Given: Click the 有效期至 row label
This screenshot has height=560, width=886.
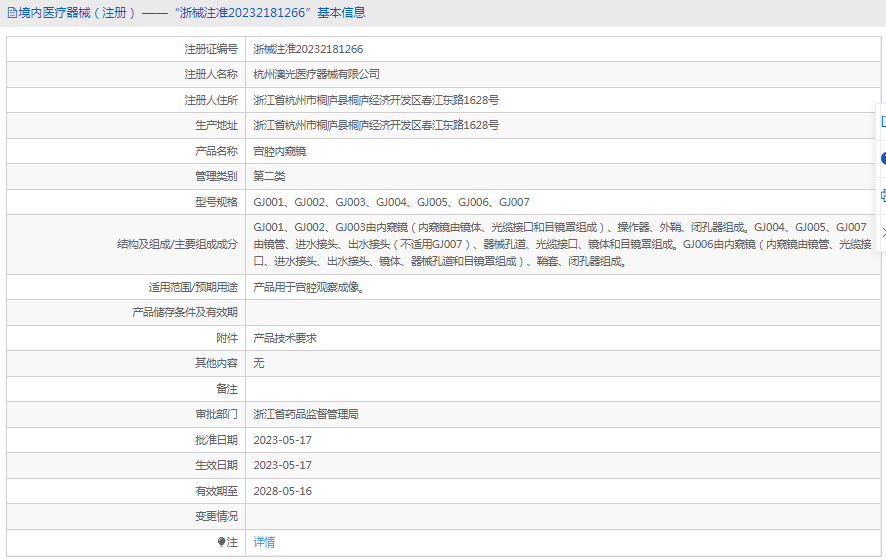Looking at the screenshot, I should pyautogui.click(x=216, y=491).
